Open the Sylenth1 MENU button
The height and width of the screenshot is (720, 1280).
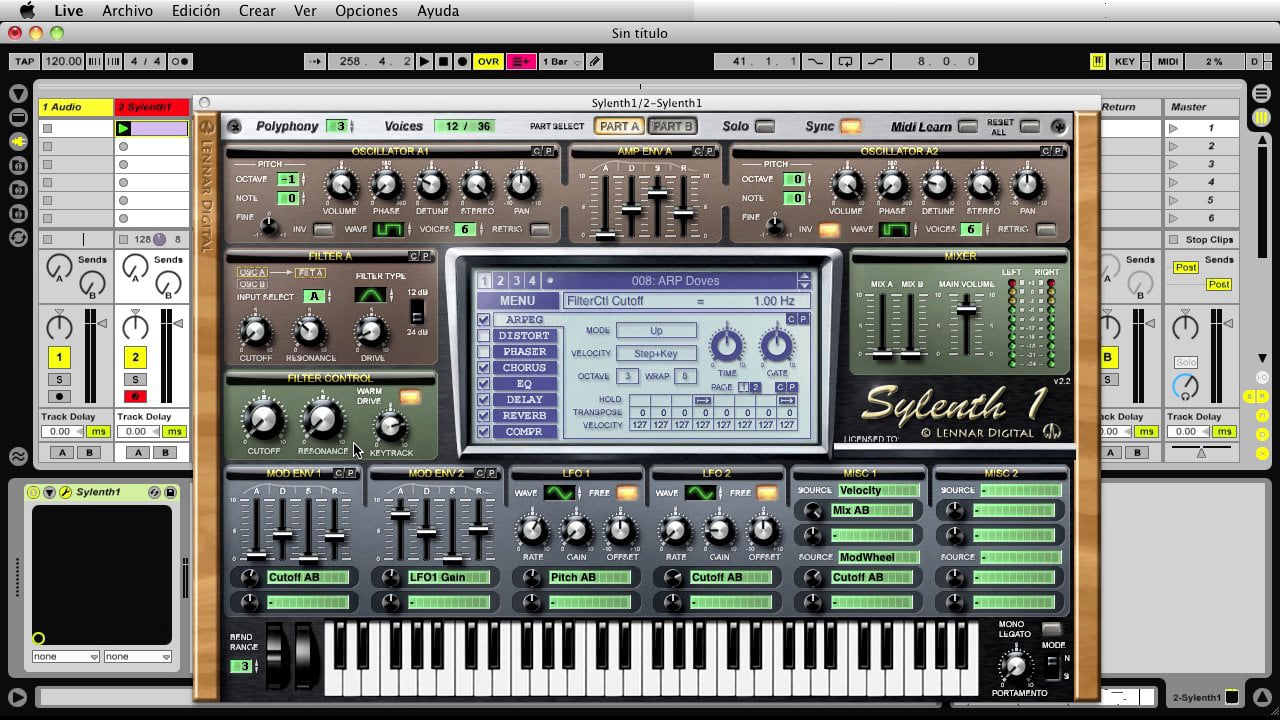click(x=517, y=300)
